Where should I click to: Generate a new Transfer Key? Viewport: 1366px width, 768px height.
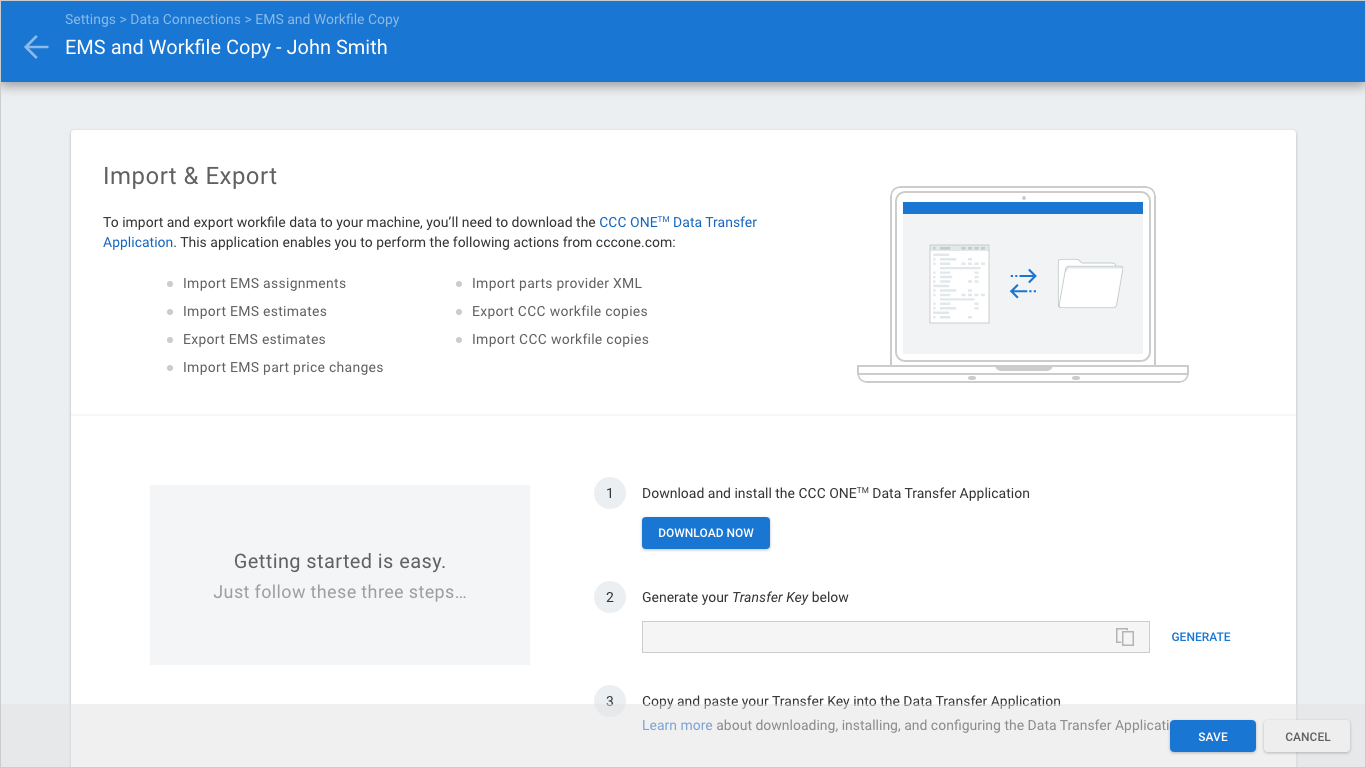click(x=1201, y=637)
